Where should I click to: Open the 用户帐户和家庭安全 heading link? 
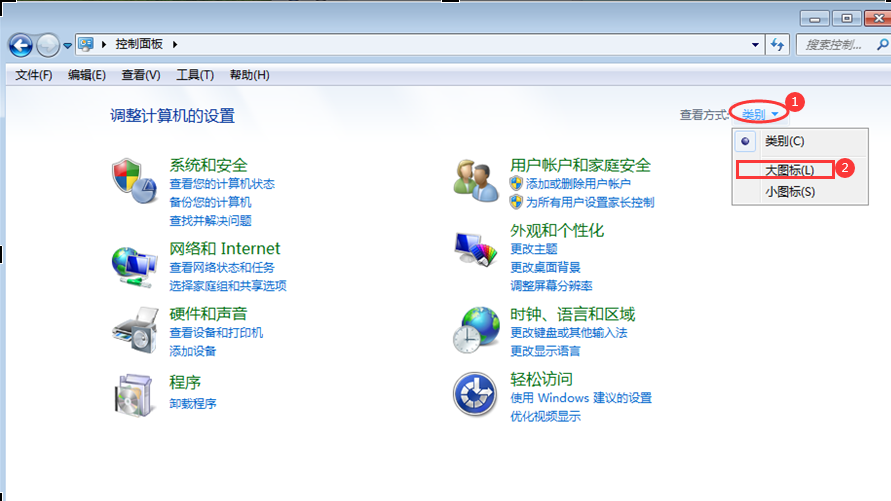coord(580,165)
